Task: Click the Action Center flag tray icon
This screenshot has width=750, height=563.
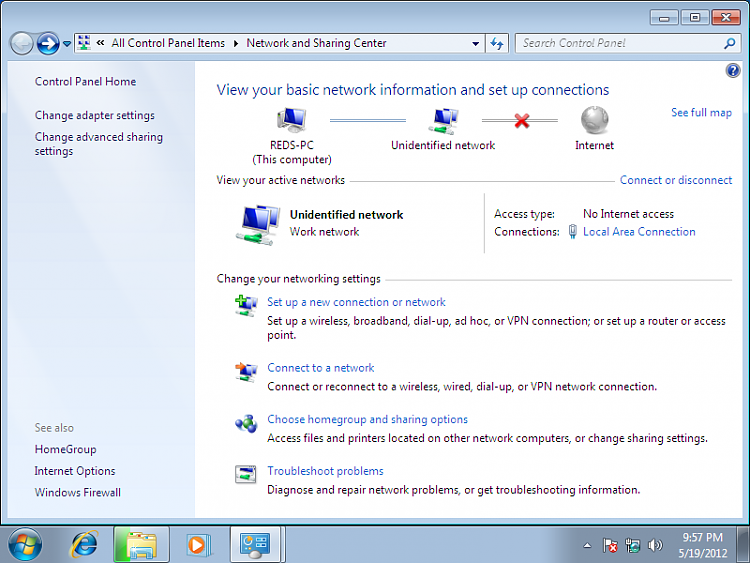Action: click(x=610, y=545)
